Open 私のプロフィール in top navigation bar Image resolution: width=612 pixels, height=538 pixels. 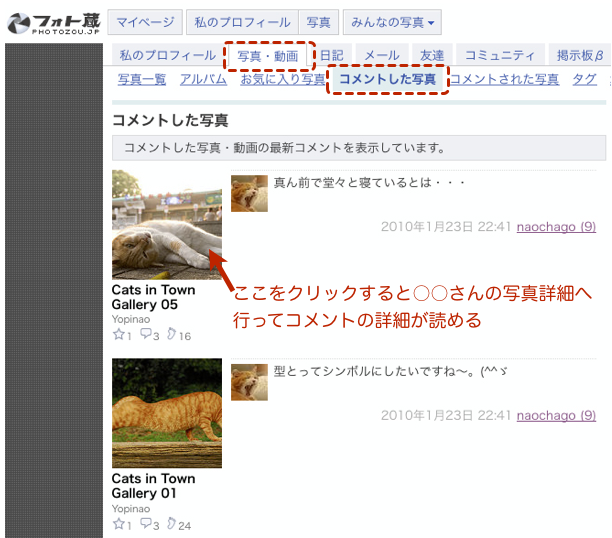[x=242, y=22]
